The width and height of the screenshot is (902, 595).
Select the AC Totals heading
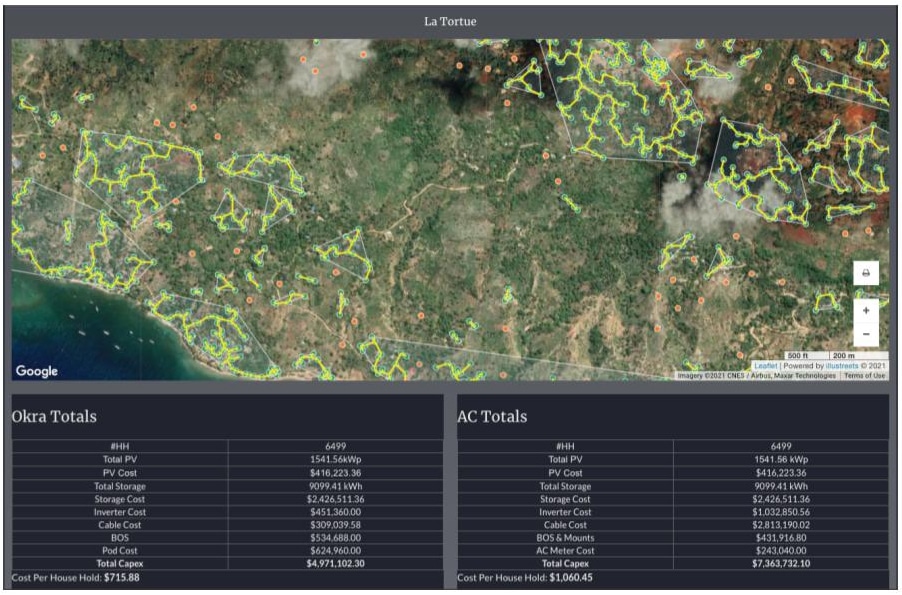[492, 416]
